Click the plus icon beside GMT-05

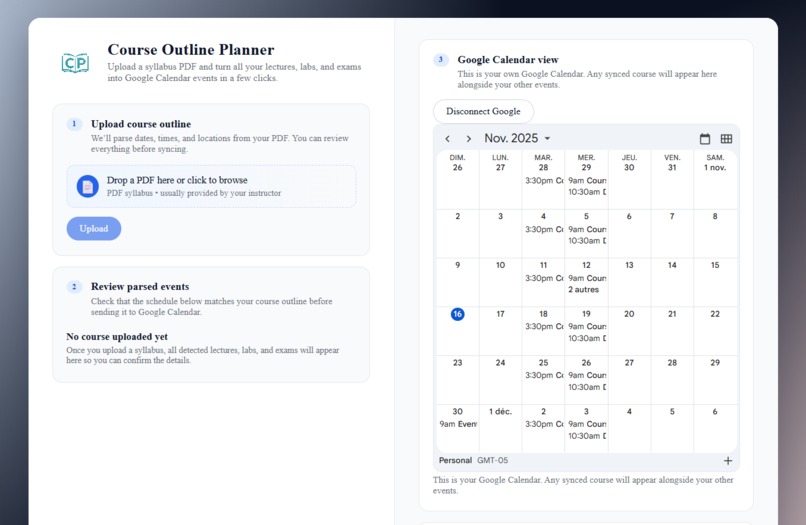click(728, 461)
